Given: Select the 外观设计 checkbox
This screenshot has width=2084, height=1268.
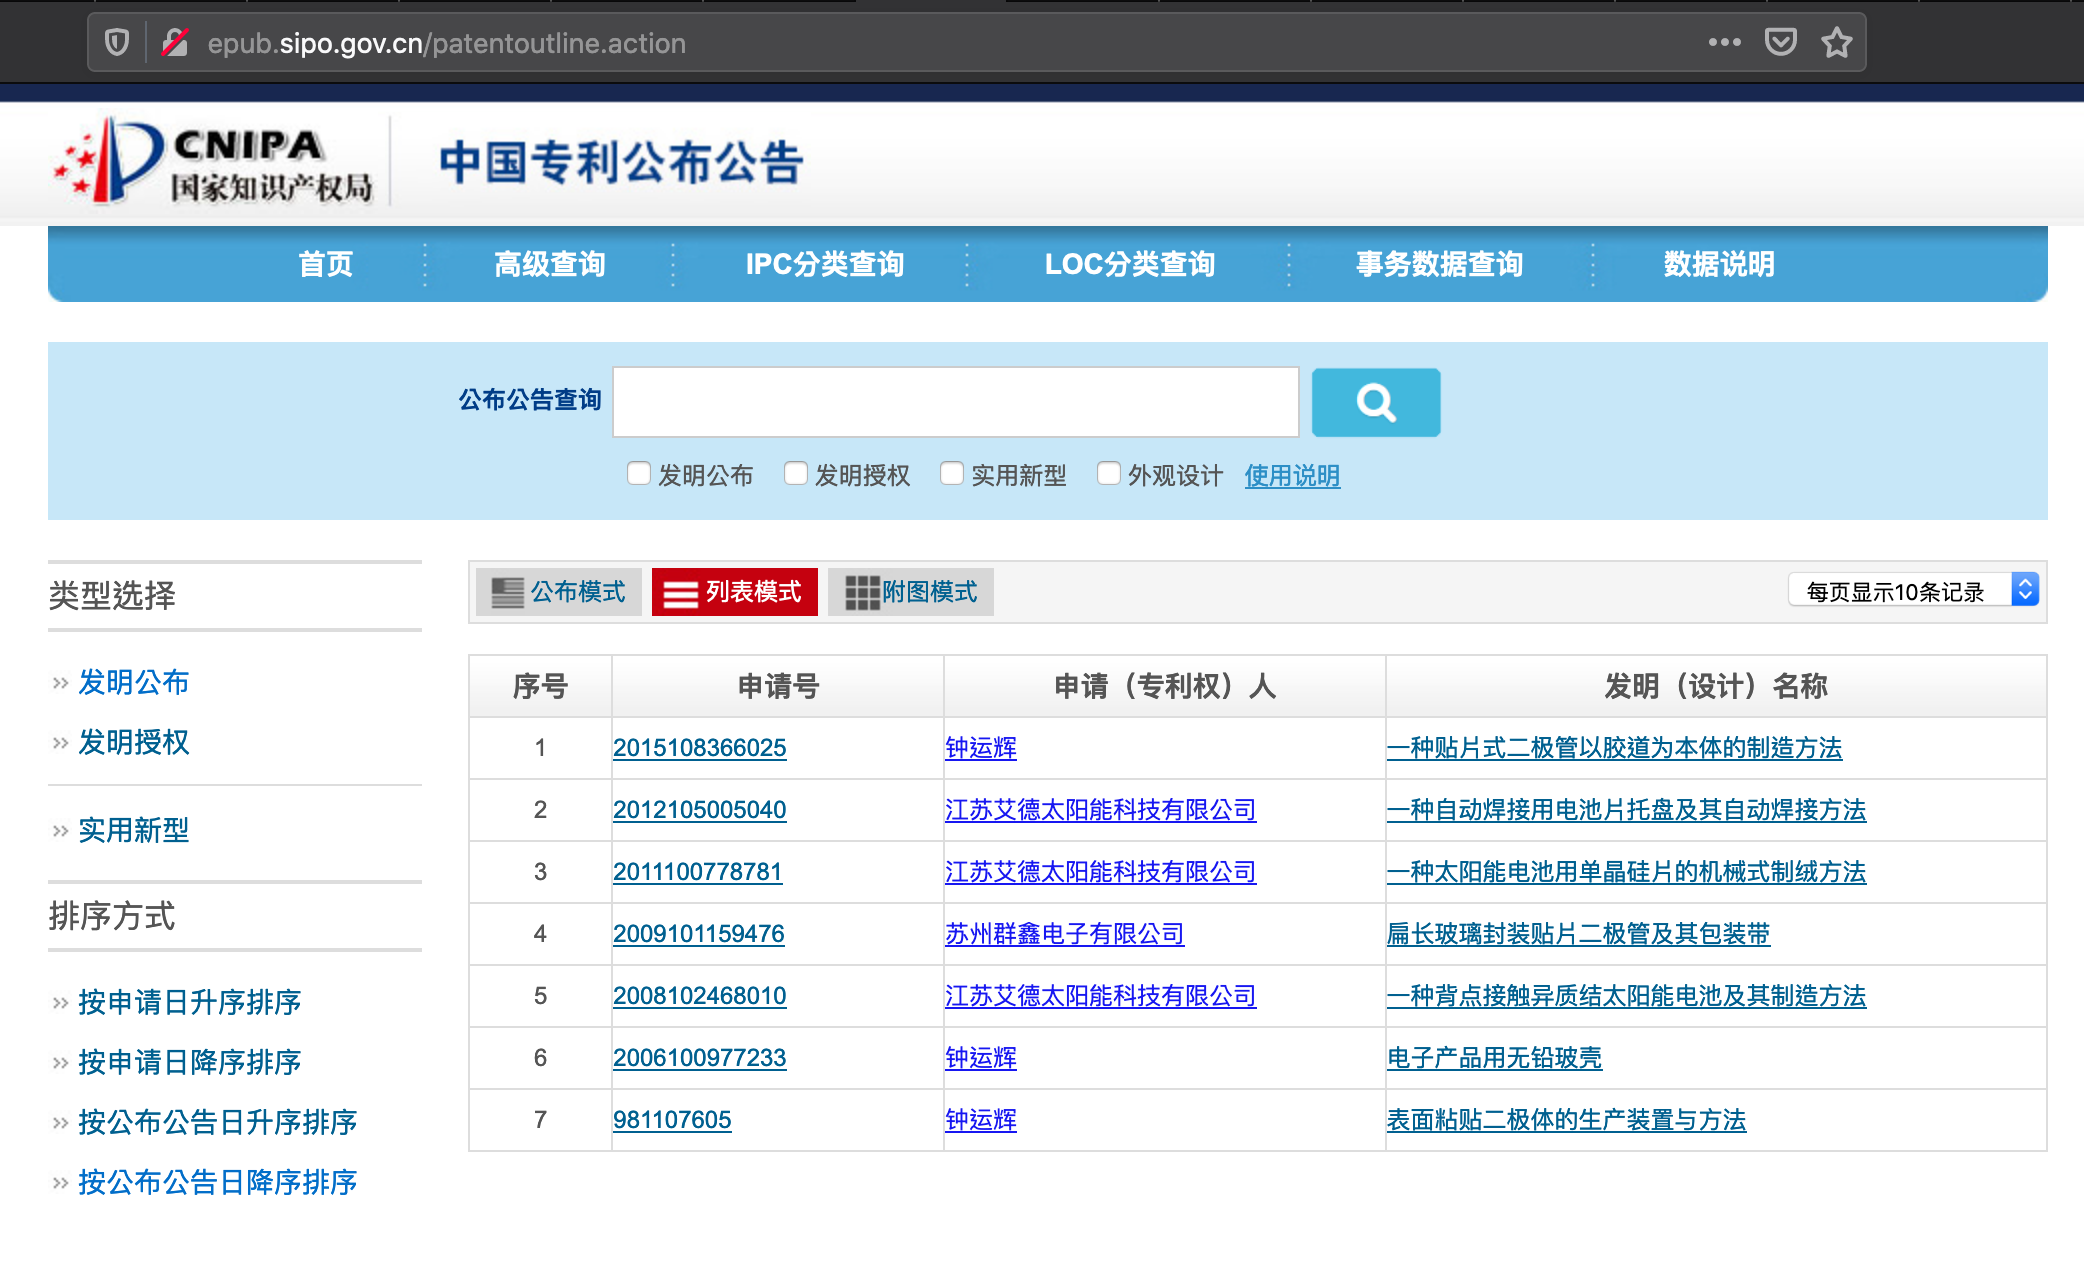Looking at the screenshot, I should tap(1109, 474).
